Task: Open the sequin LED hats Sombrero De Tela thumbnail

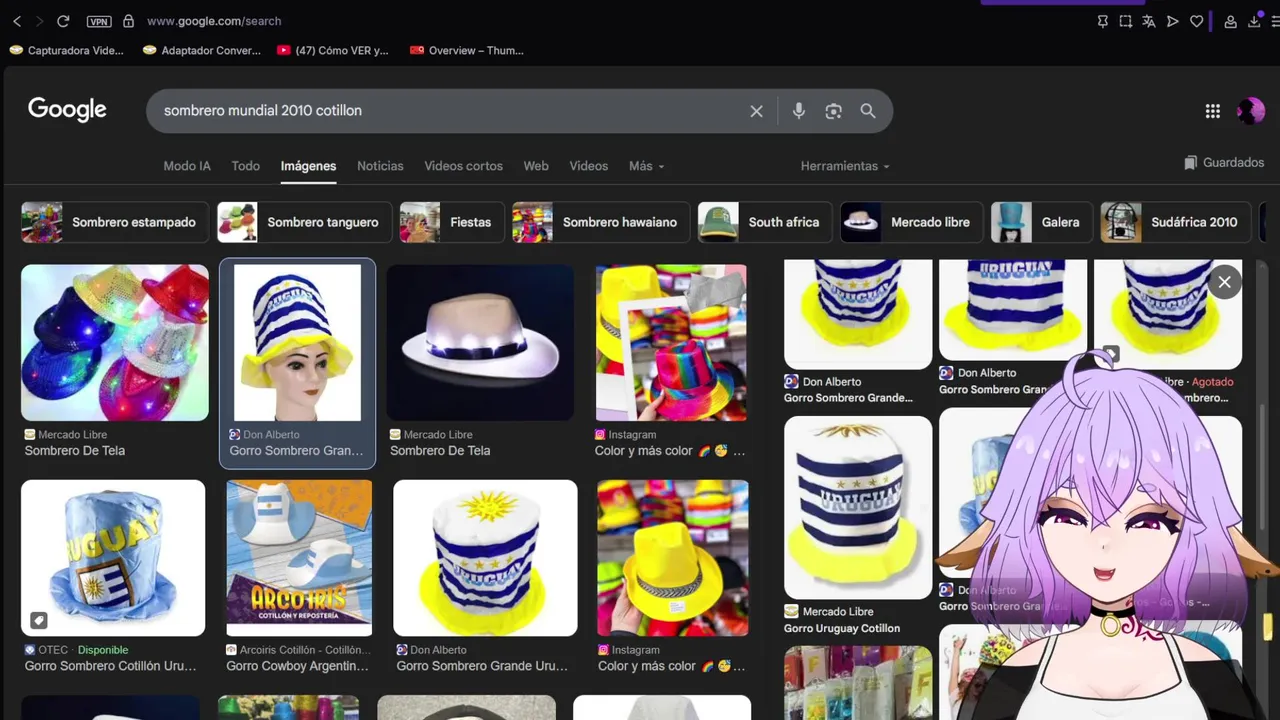Action: pos(115,342)
